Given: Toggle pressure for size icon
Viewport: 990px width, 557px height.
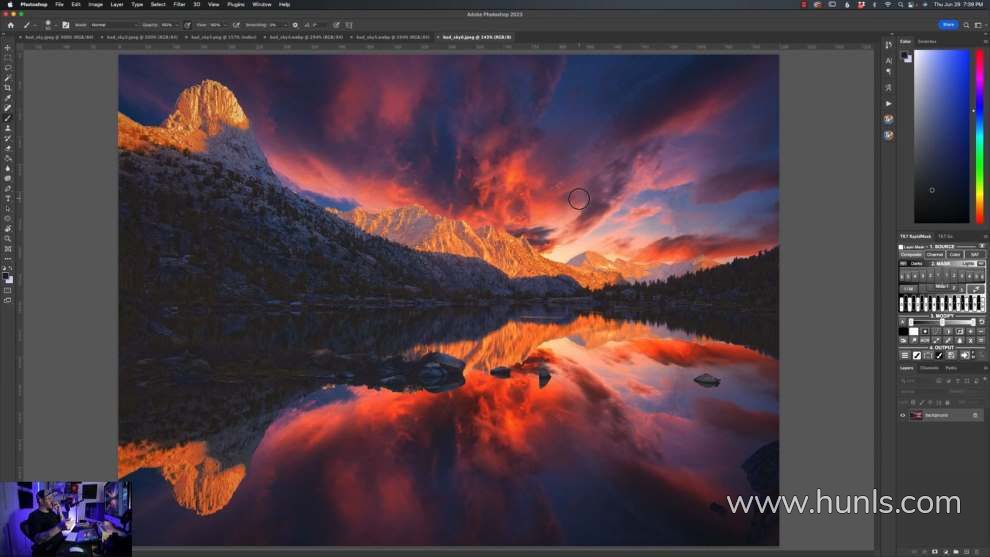Looking at the screenshot, I should tap(336, 25).
